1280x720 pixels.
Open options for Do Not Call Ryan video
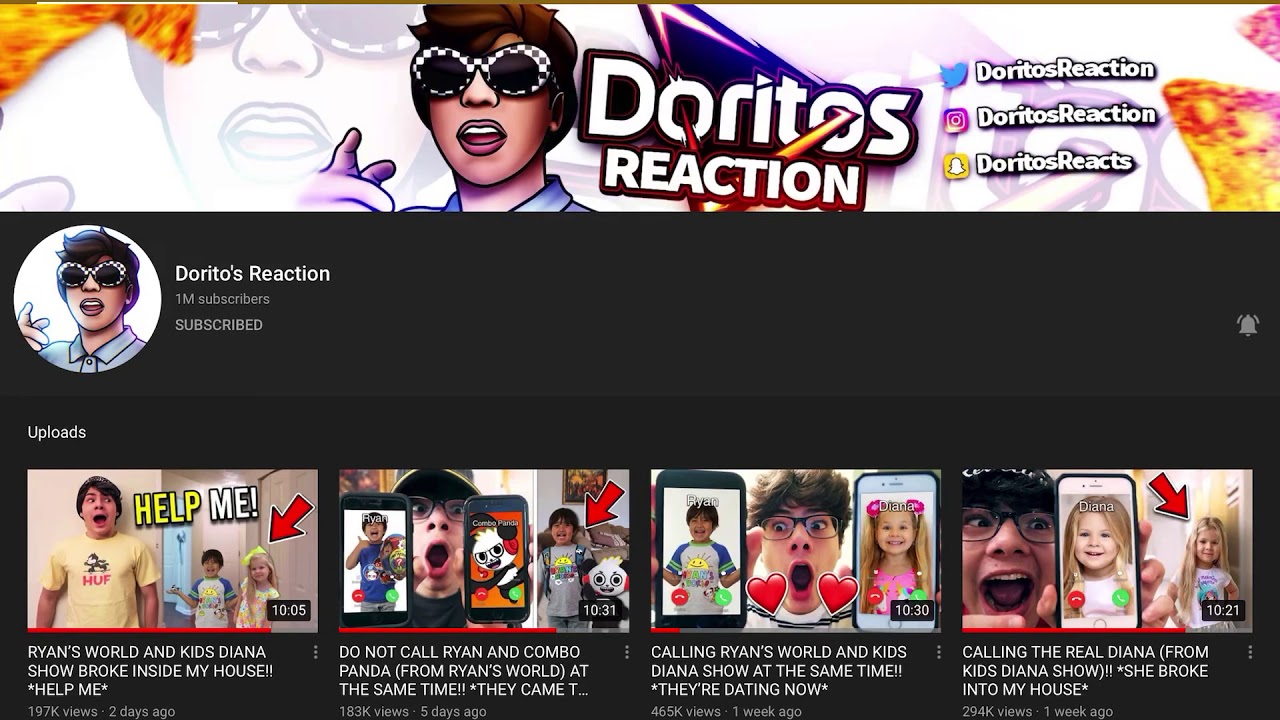pos(627,652)
